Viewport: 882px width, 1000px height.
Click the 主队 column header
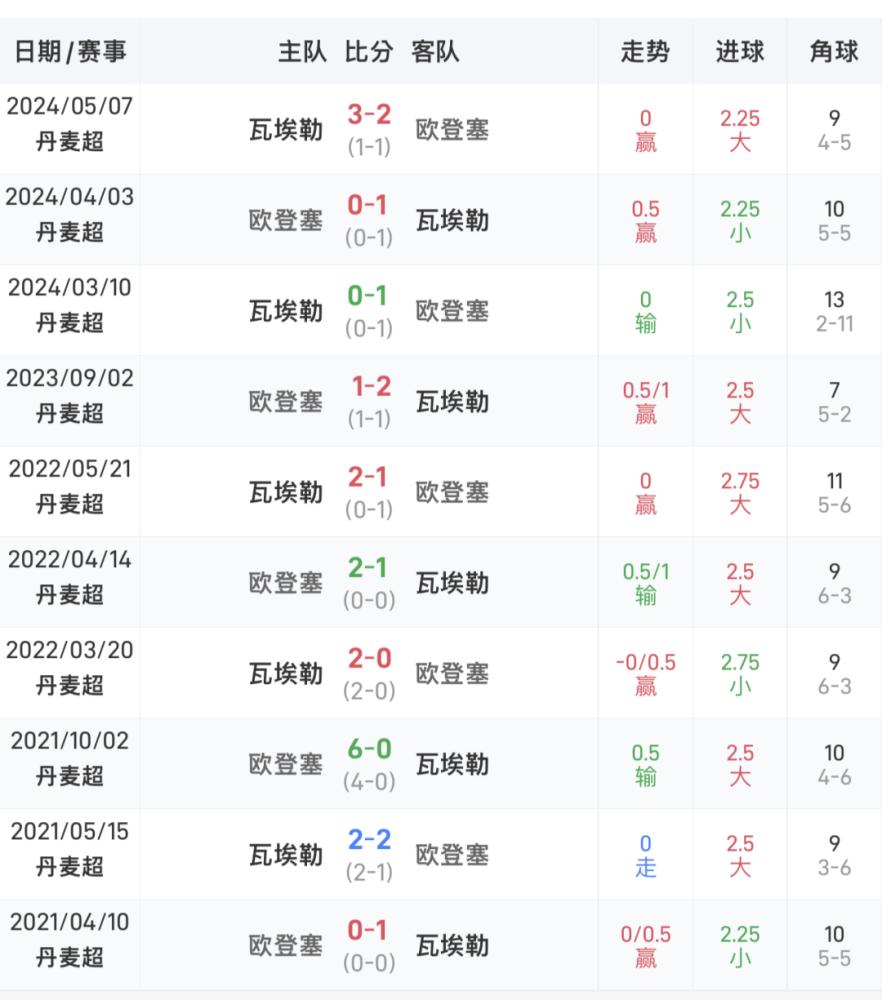point(302,52)
